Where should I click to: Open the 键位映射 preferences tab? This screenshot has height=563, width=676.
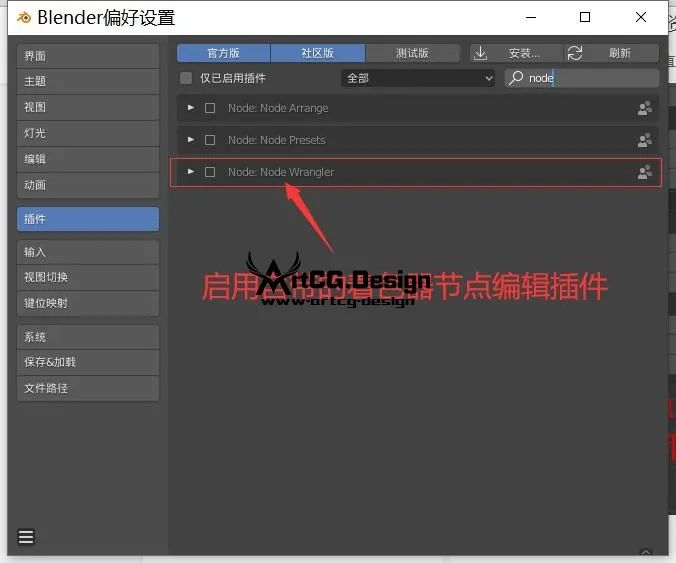pos(88,303)
